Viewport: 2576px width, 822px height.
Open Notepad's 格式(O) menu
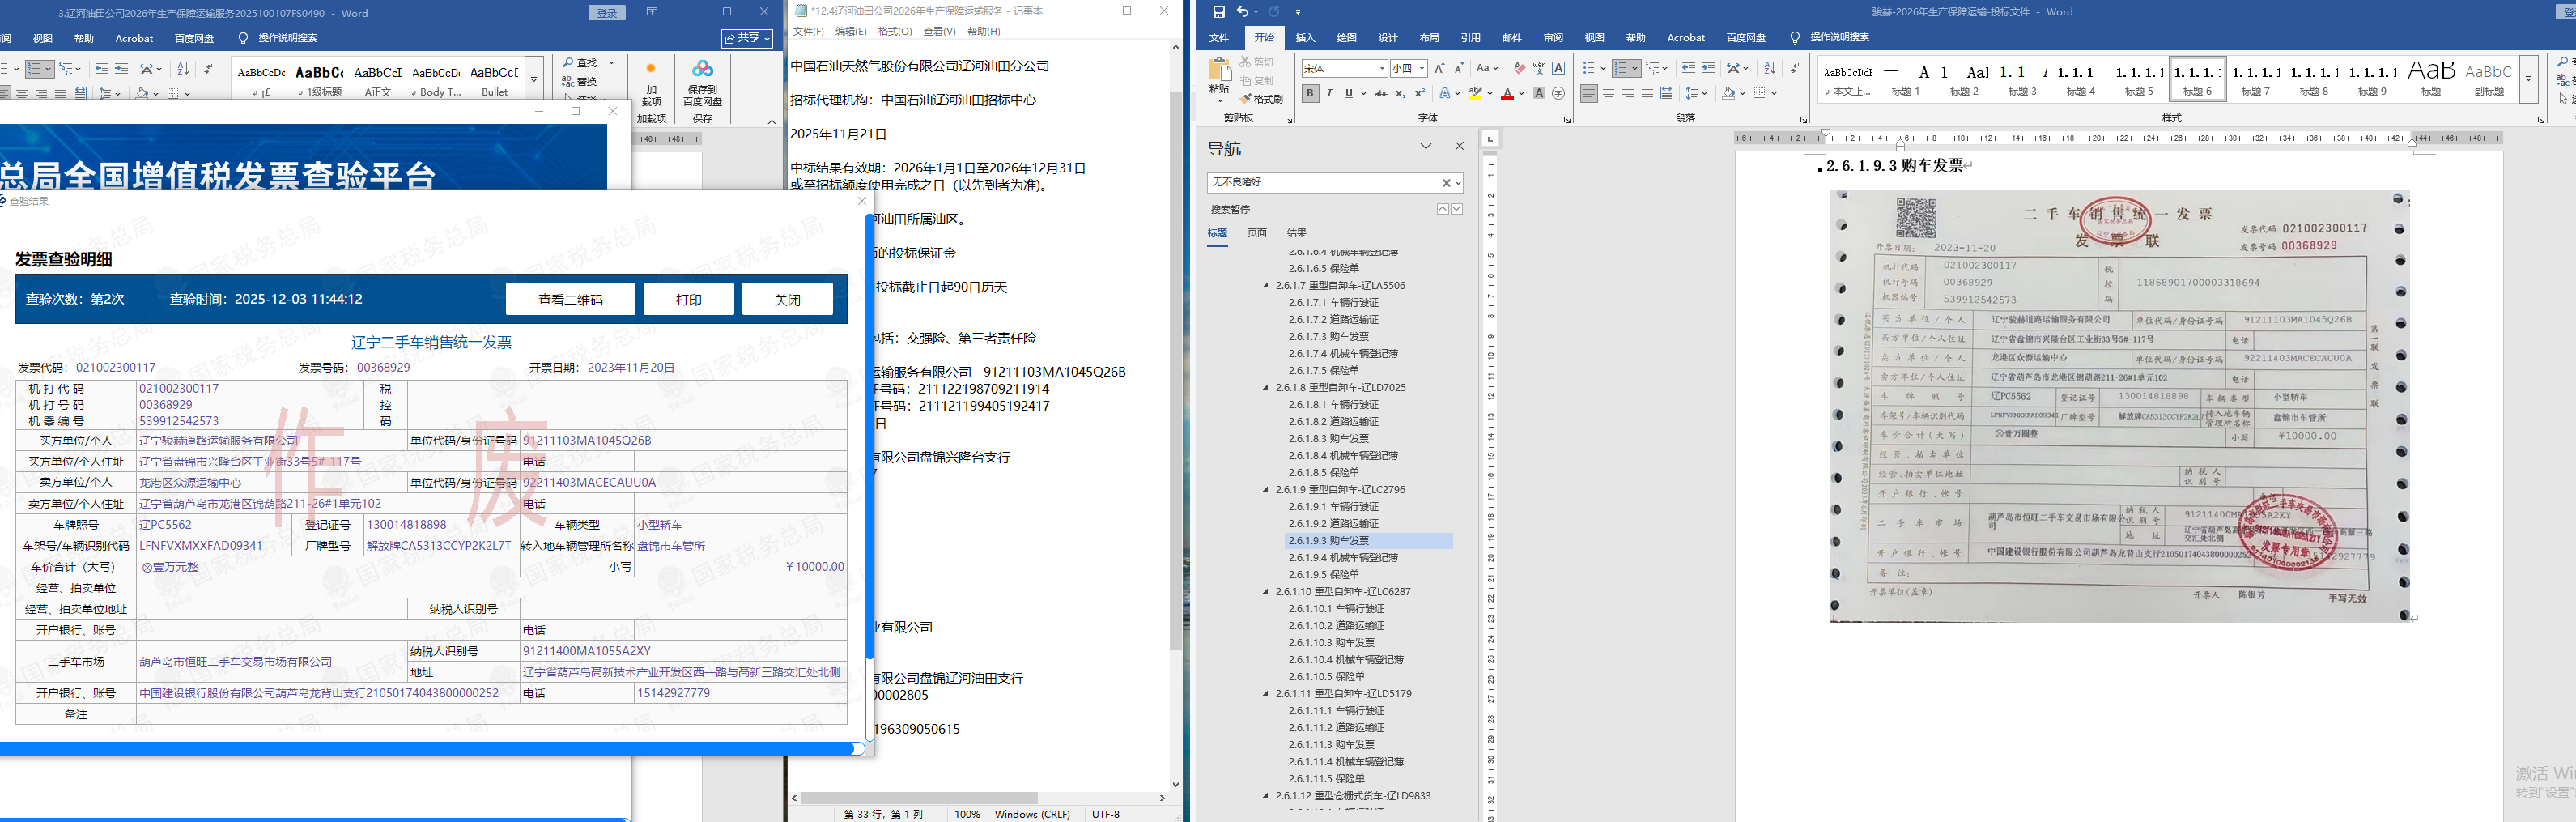pos(895,32)
